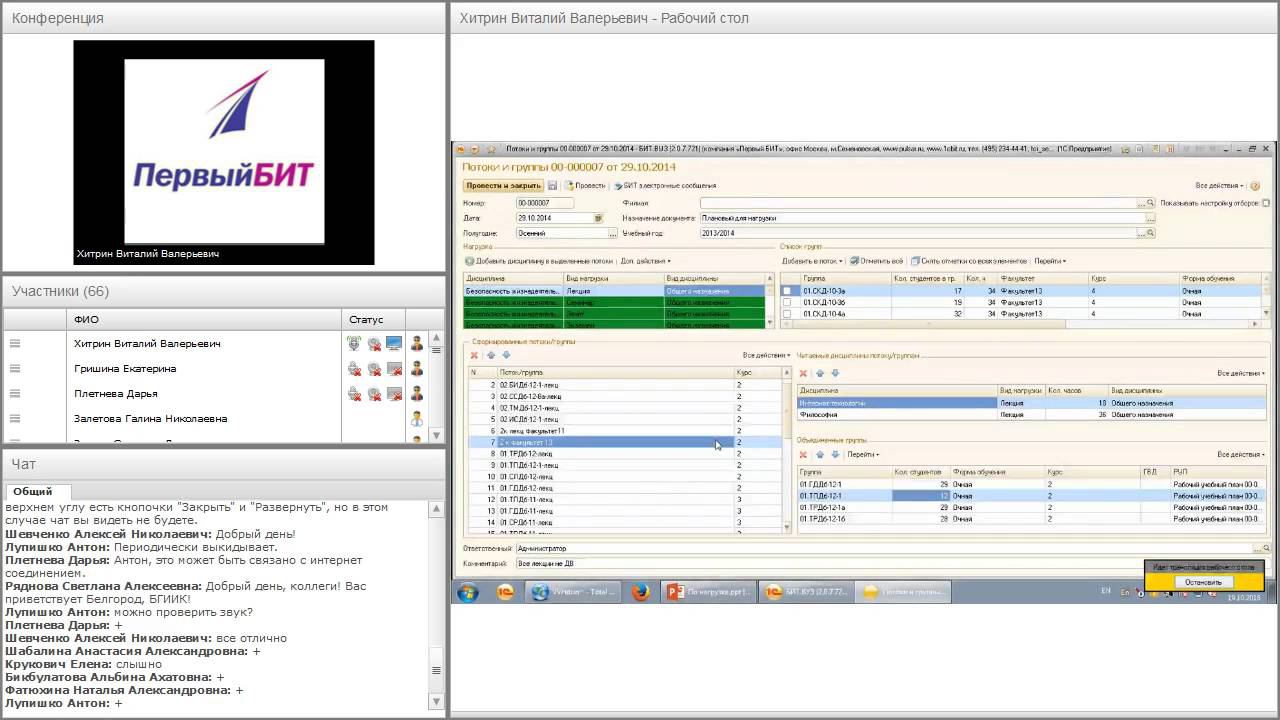Move row up in Читаемые дисциплины panel
Viewport: 1280px width, 720px height.
coord(819,373)
